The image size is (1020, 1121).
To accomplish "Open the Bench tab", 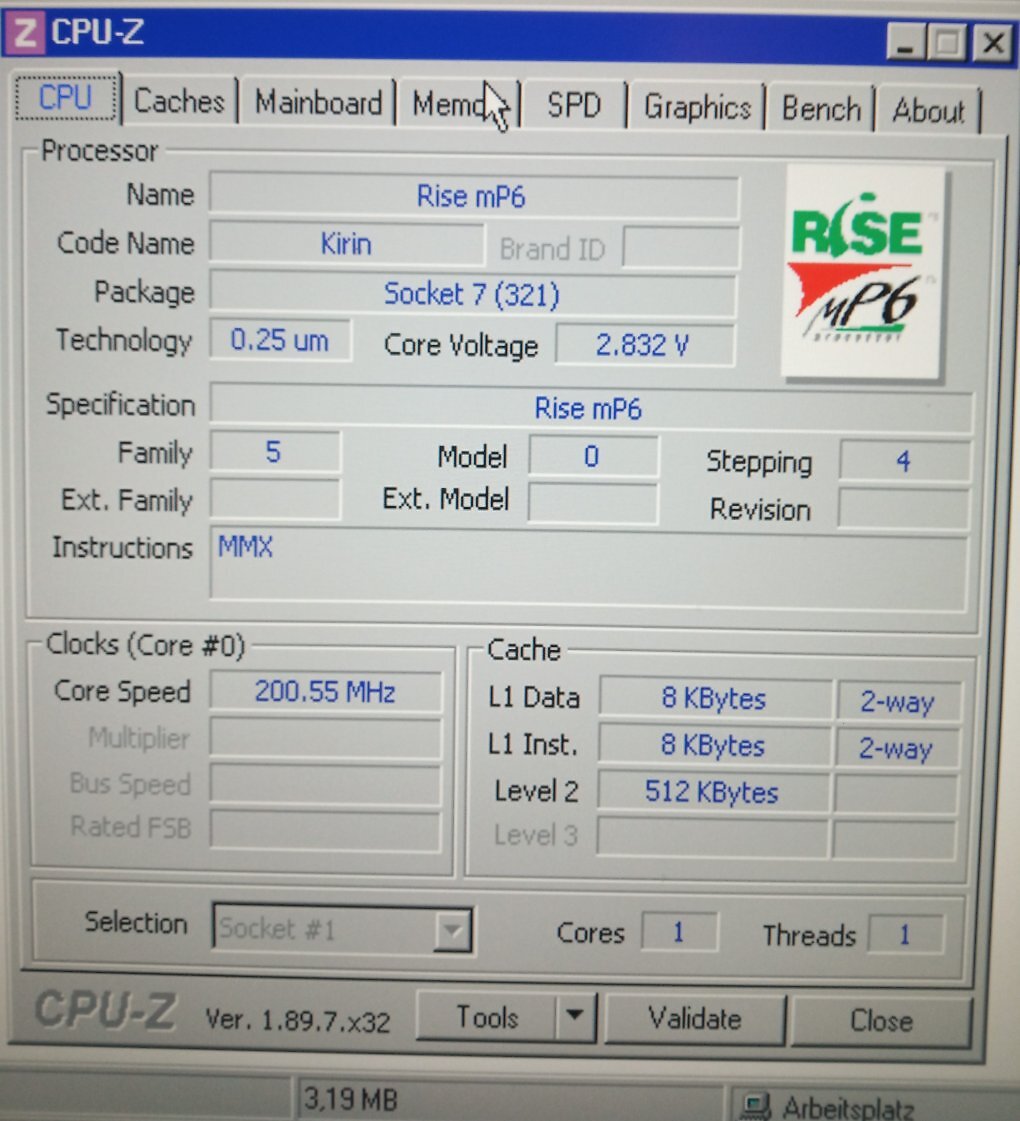I will (821, 109).
